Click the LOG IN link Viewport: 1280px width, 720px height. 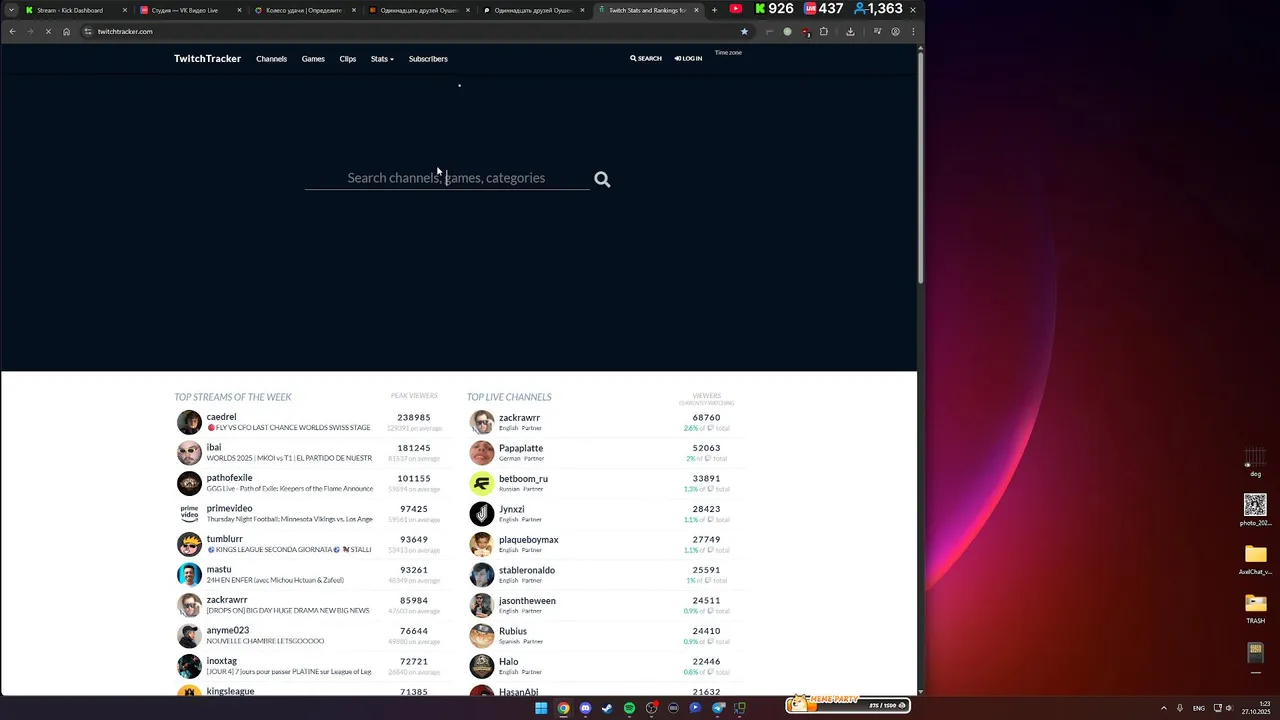pyautogui.click(x=688, y=59)
